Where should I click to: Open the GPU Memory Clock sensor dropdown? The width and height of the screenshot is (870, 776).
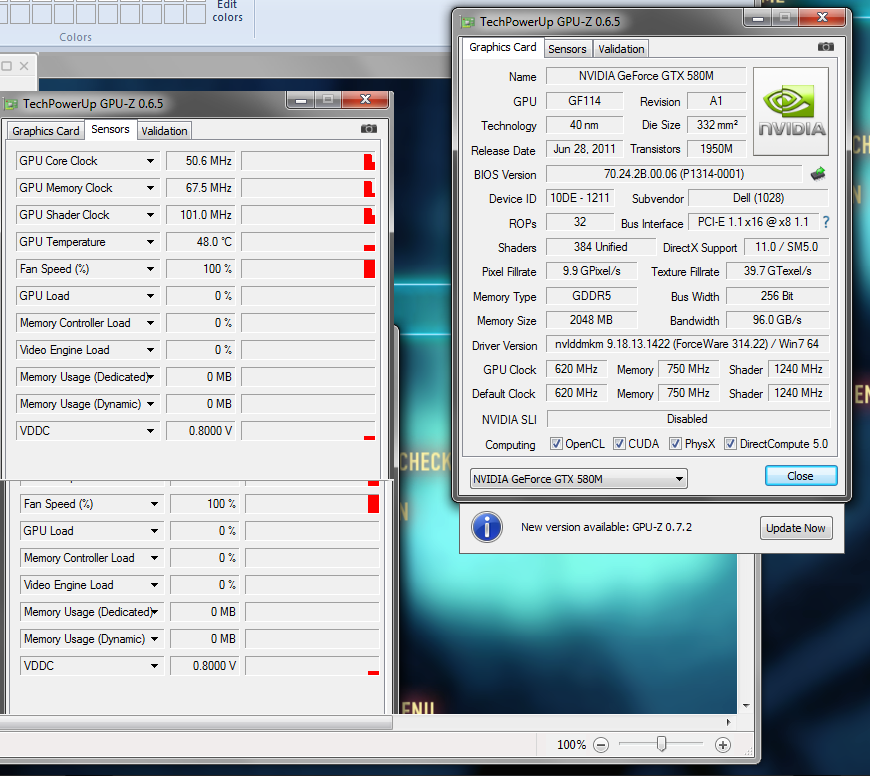(150, 188)
